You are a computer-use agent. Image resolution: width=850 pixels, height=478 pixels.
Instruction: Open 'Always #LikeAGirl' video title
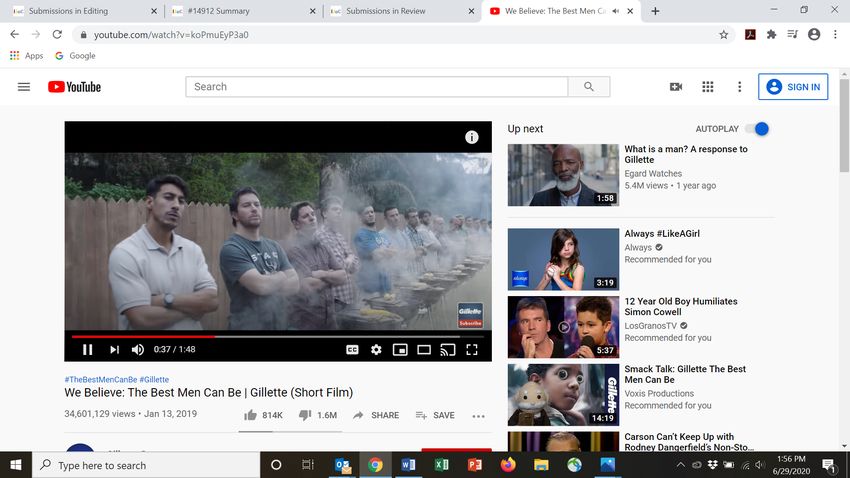click(662, 234)
